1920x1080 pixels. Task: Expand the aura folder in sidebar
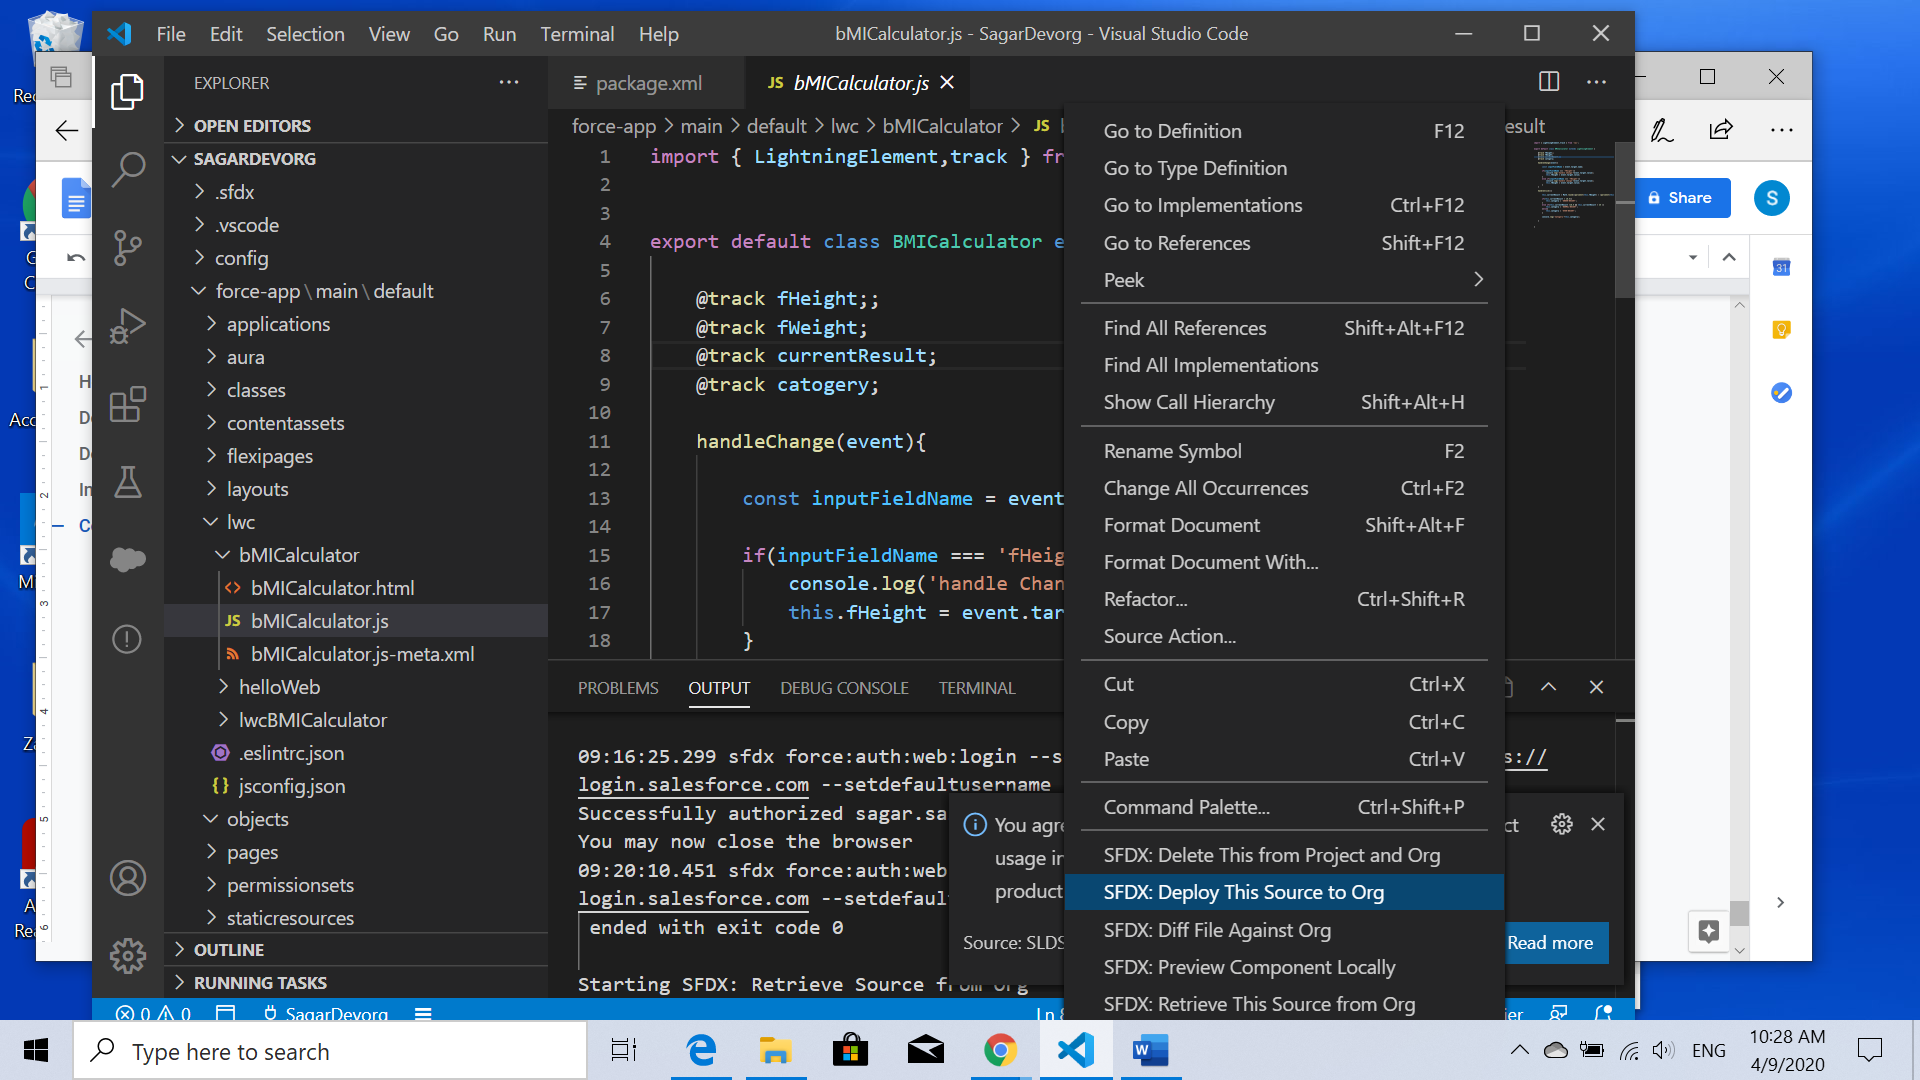click(244, 356)
